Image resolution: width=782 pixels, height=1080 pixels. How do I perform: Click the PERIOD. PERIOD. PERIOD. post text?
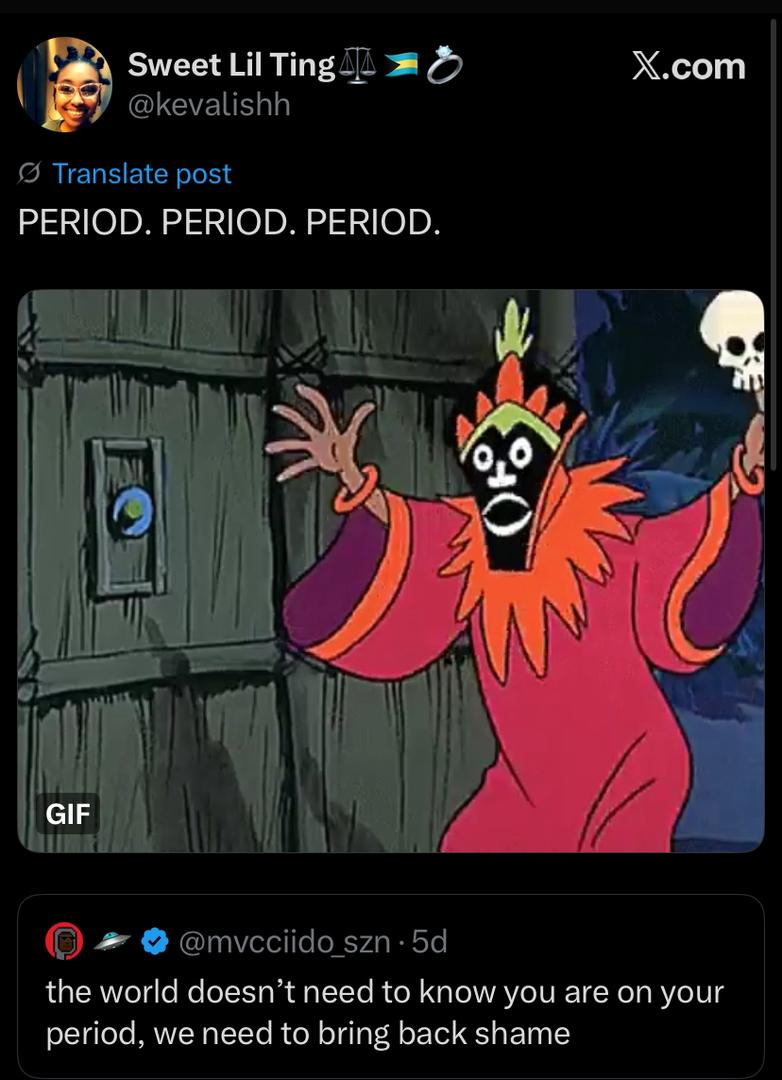229,222
